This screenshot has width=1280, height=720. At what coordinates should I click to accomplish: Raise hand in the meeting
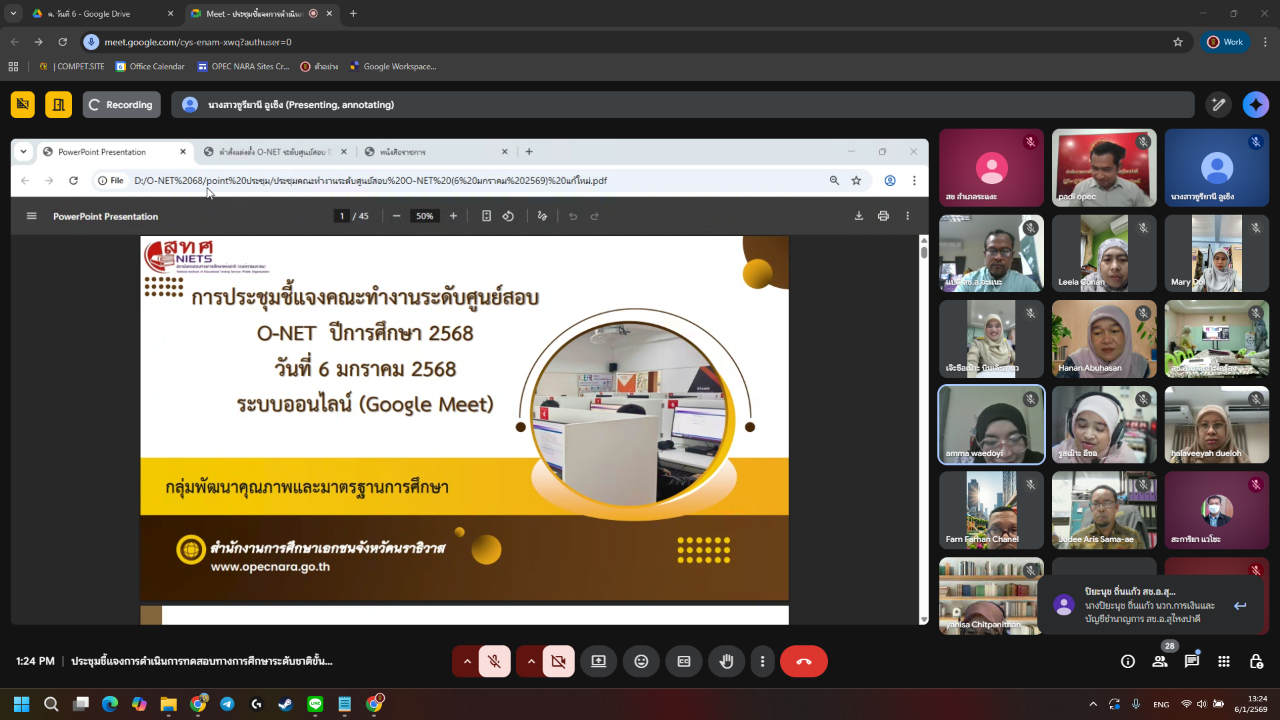click(727, 661)
